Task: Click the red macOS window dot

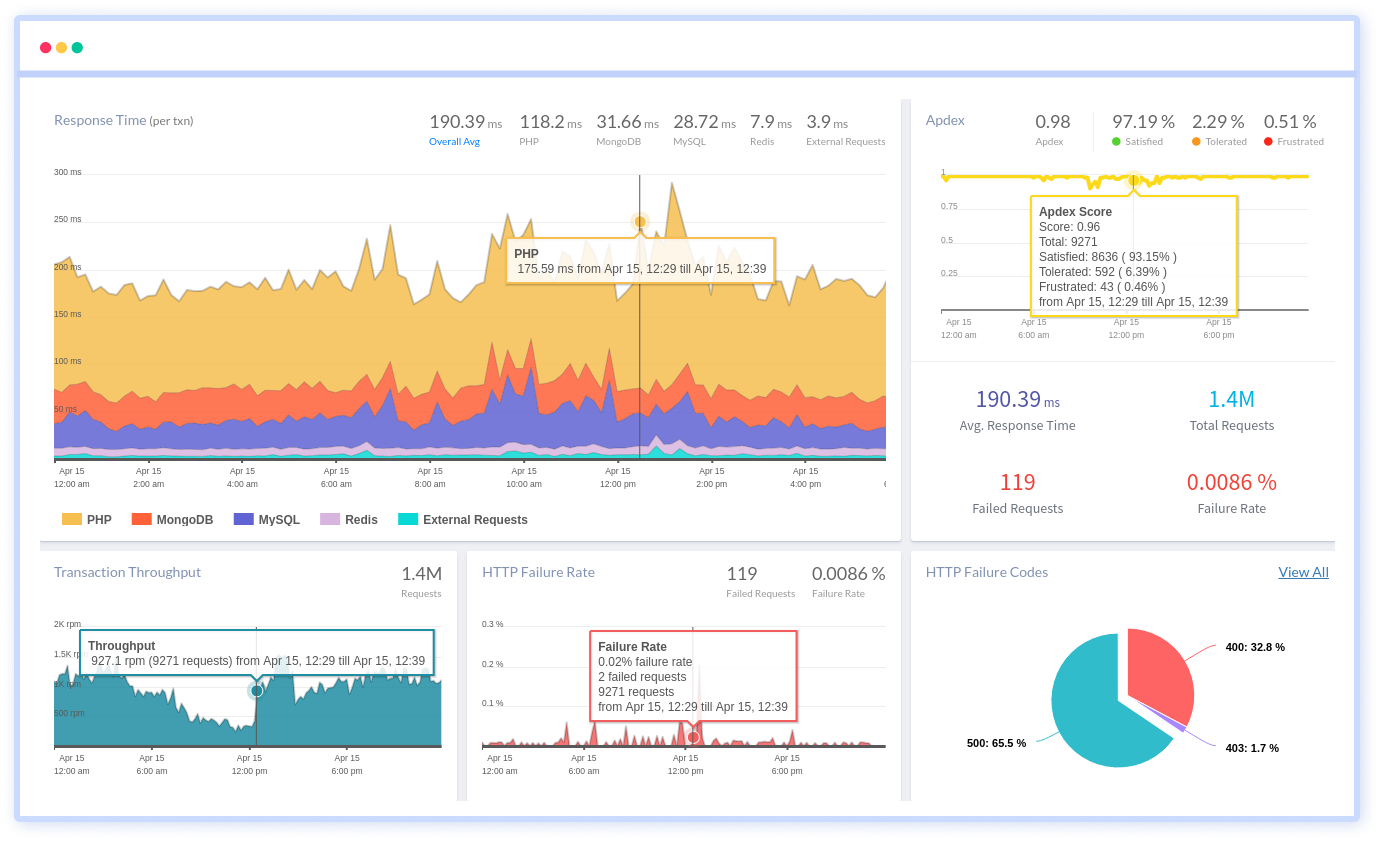Action: pyautogui.click(x=45, y=47)
